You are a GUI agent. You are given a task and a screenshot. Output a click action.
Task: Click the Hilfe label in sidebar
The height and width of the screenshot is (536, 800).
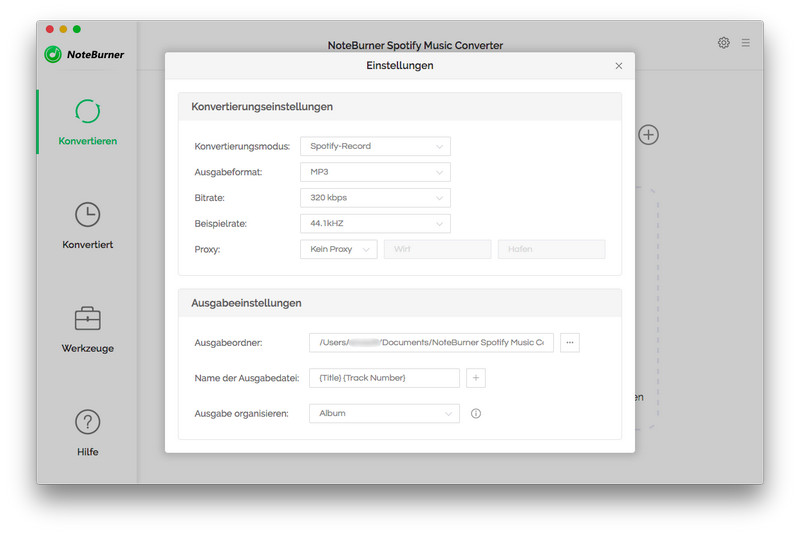[x=87, y=452]
